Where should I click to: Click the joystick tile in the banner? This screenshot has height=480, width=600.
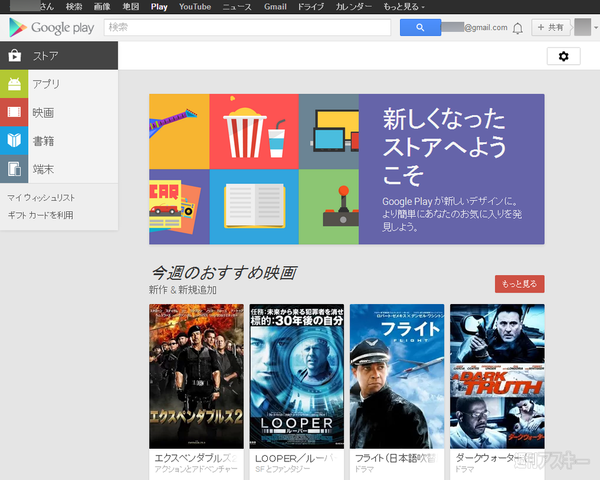point(329,207)
